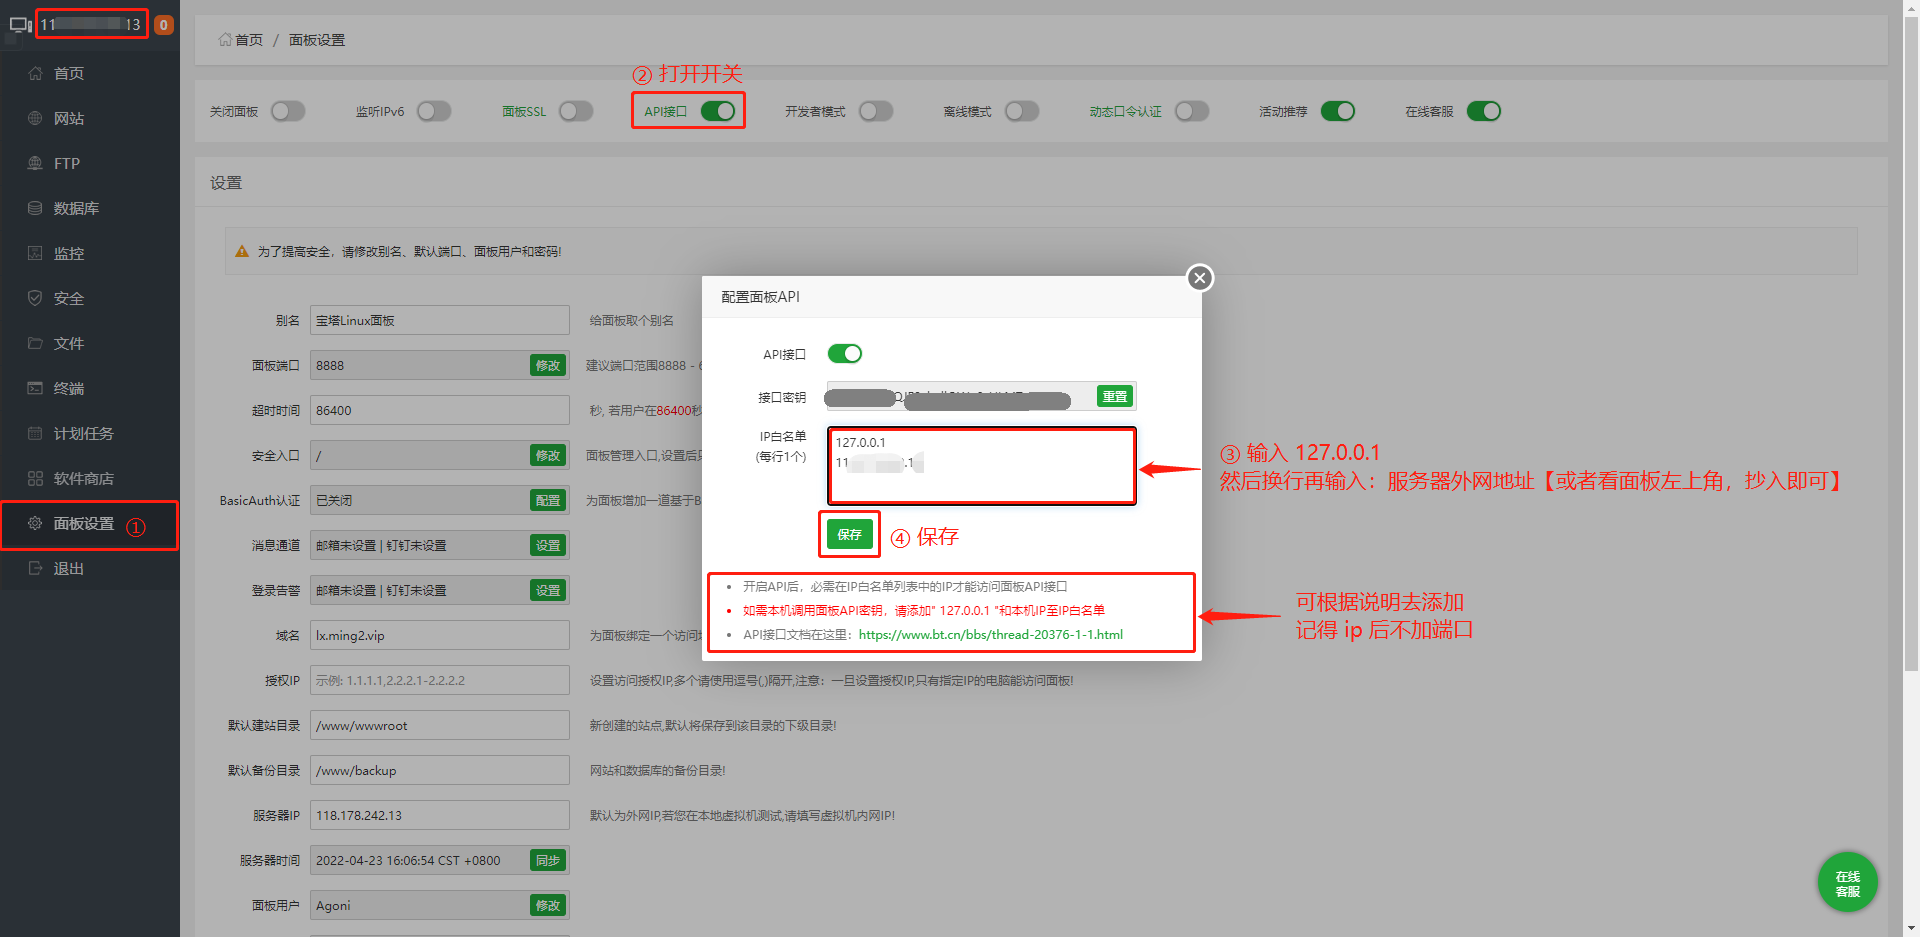Close the 配置面板API dialog
Screen dimensions: 1920x937
point(1200,277)
